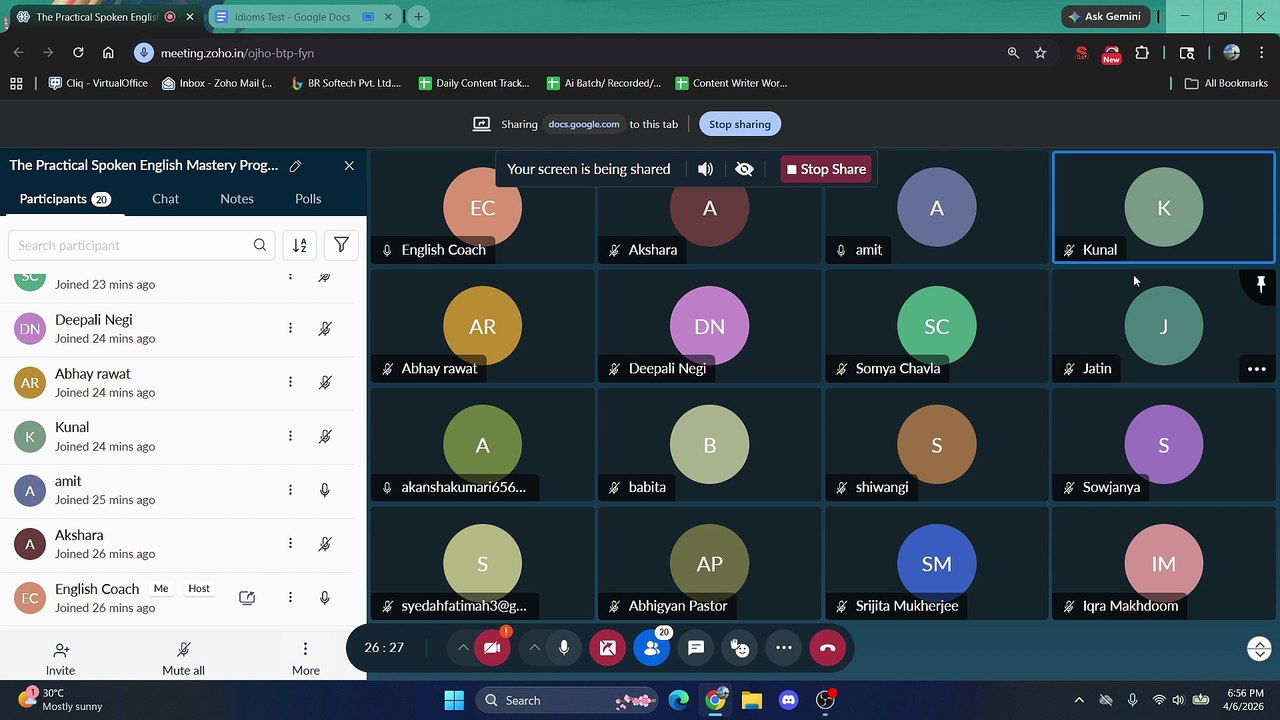Screen dimensions: 1280x720
Task: Open Daily Content Track bookmark
Action: (475, 83)
